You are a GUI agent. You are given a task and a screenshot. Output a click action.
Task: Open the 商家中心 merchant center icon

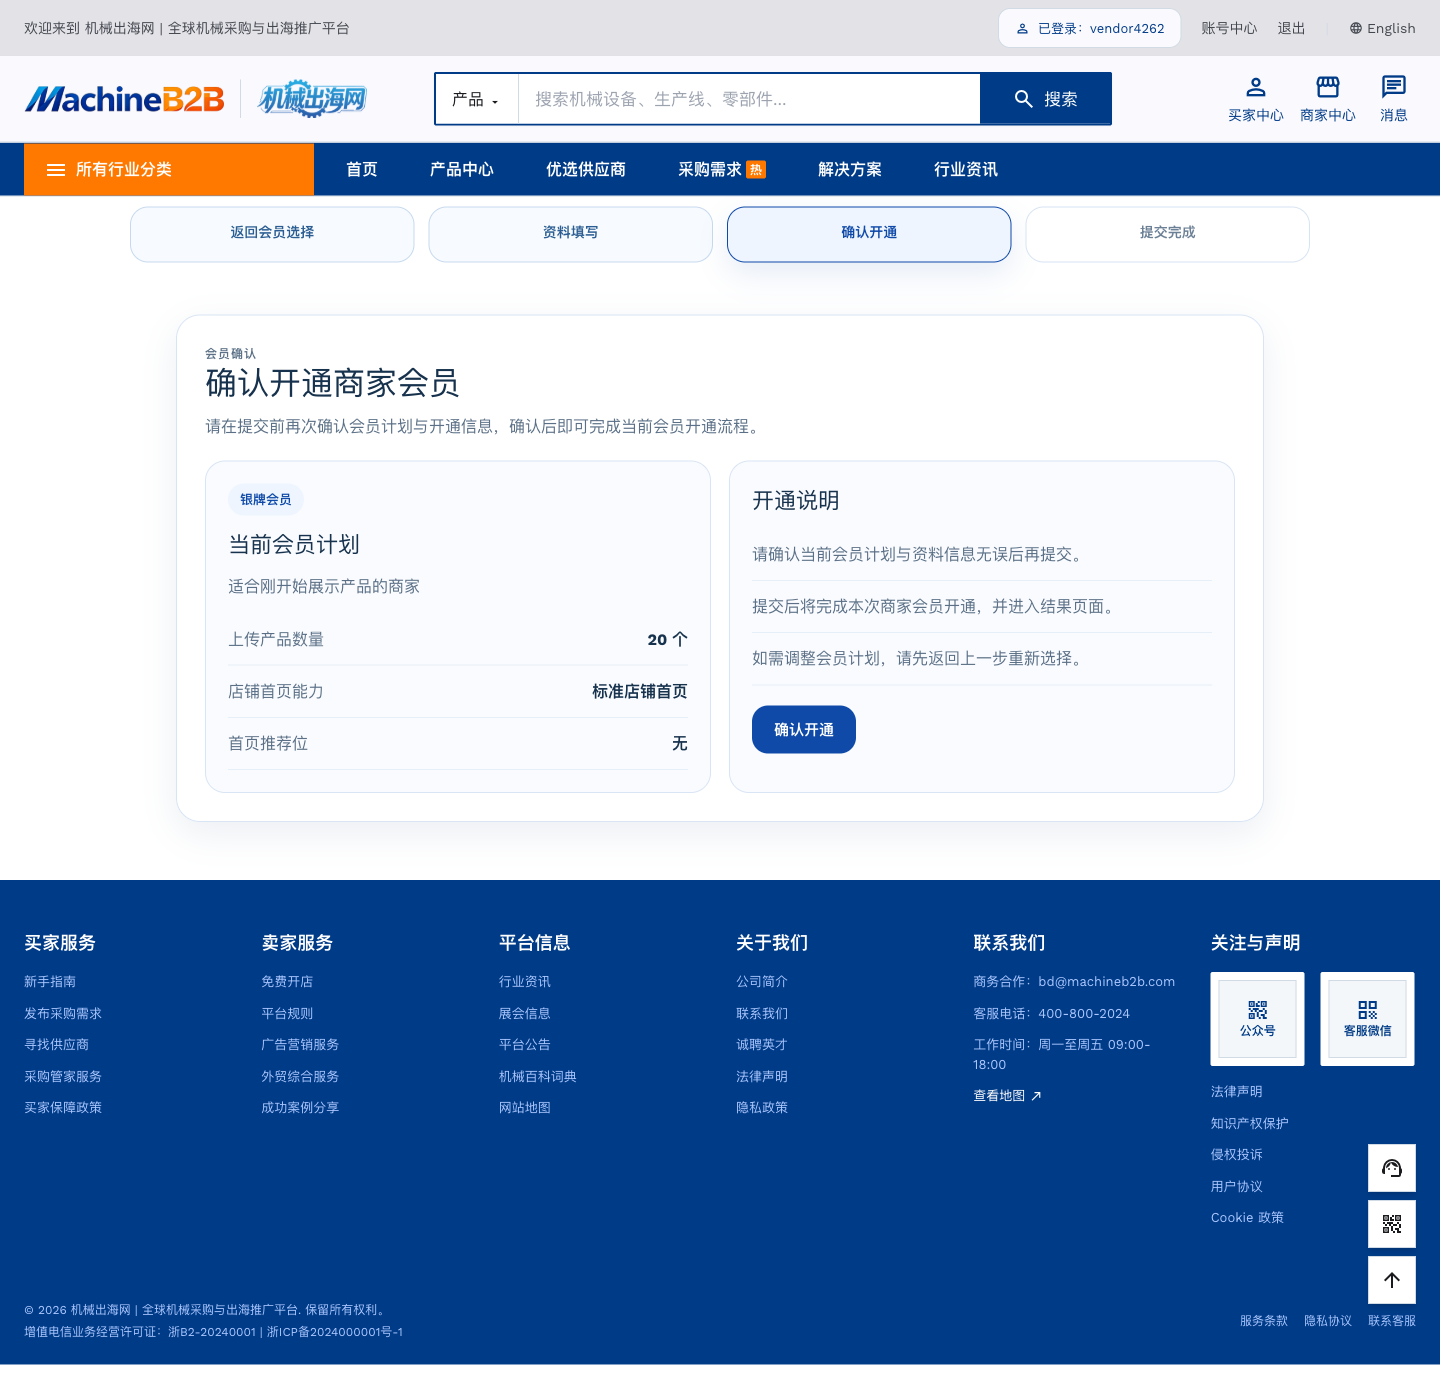coord(1327,99)
